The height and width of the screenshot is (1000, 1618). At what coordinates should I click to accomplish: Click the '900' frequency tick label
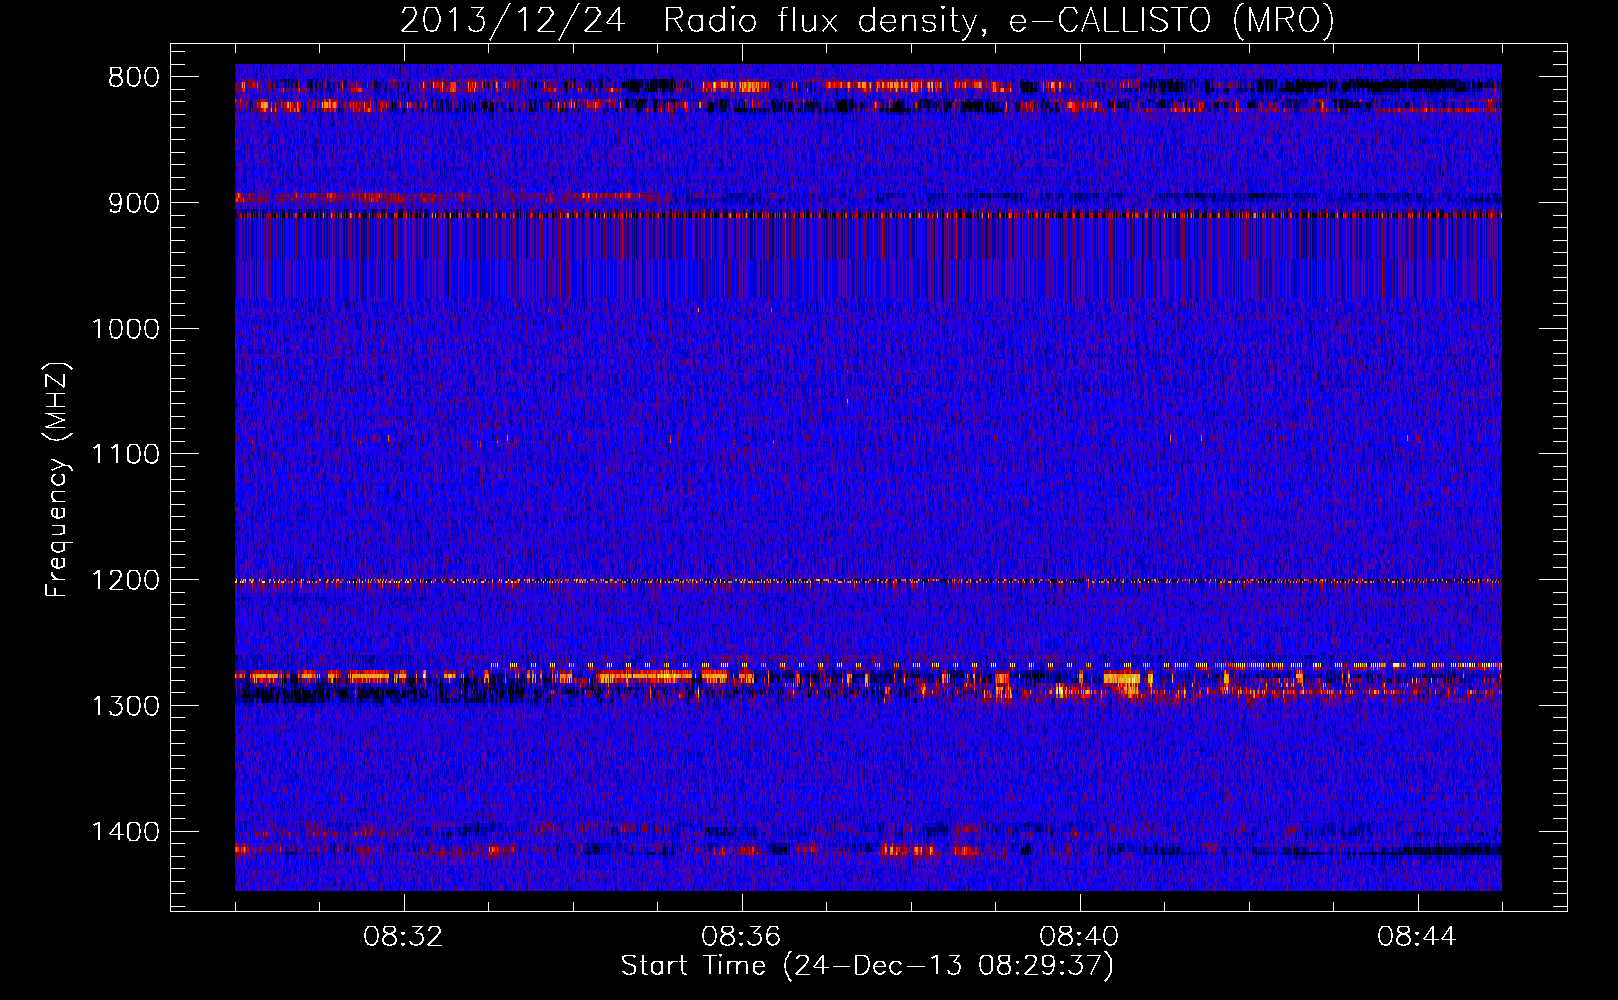click(134, 203)
